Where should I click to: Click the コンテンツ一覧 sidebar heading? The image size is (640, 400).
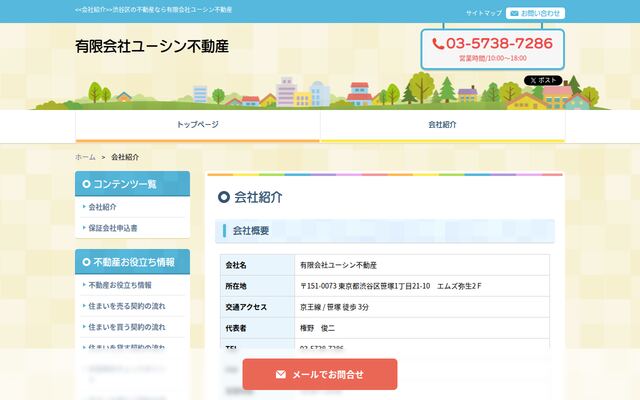pos(132,184)
